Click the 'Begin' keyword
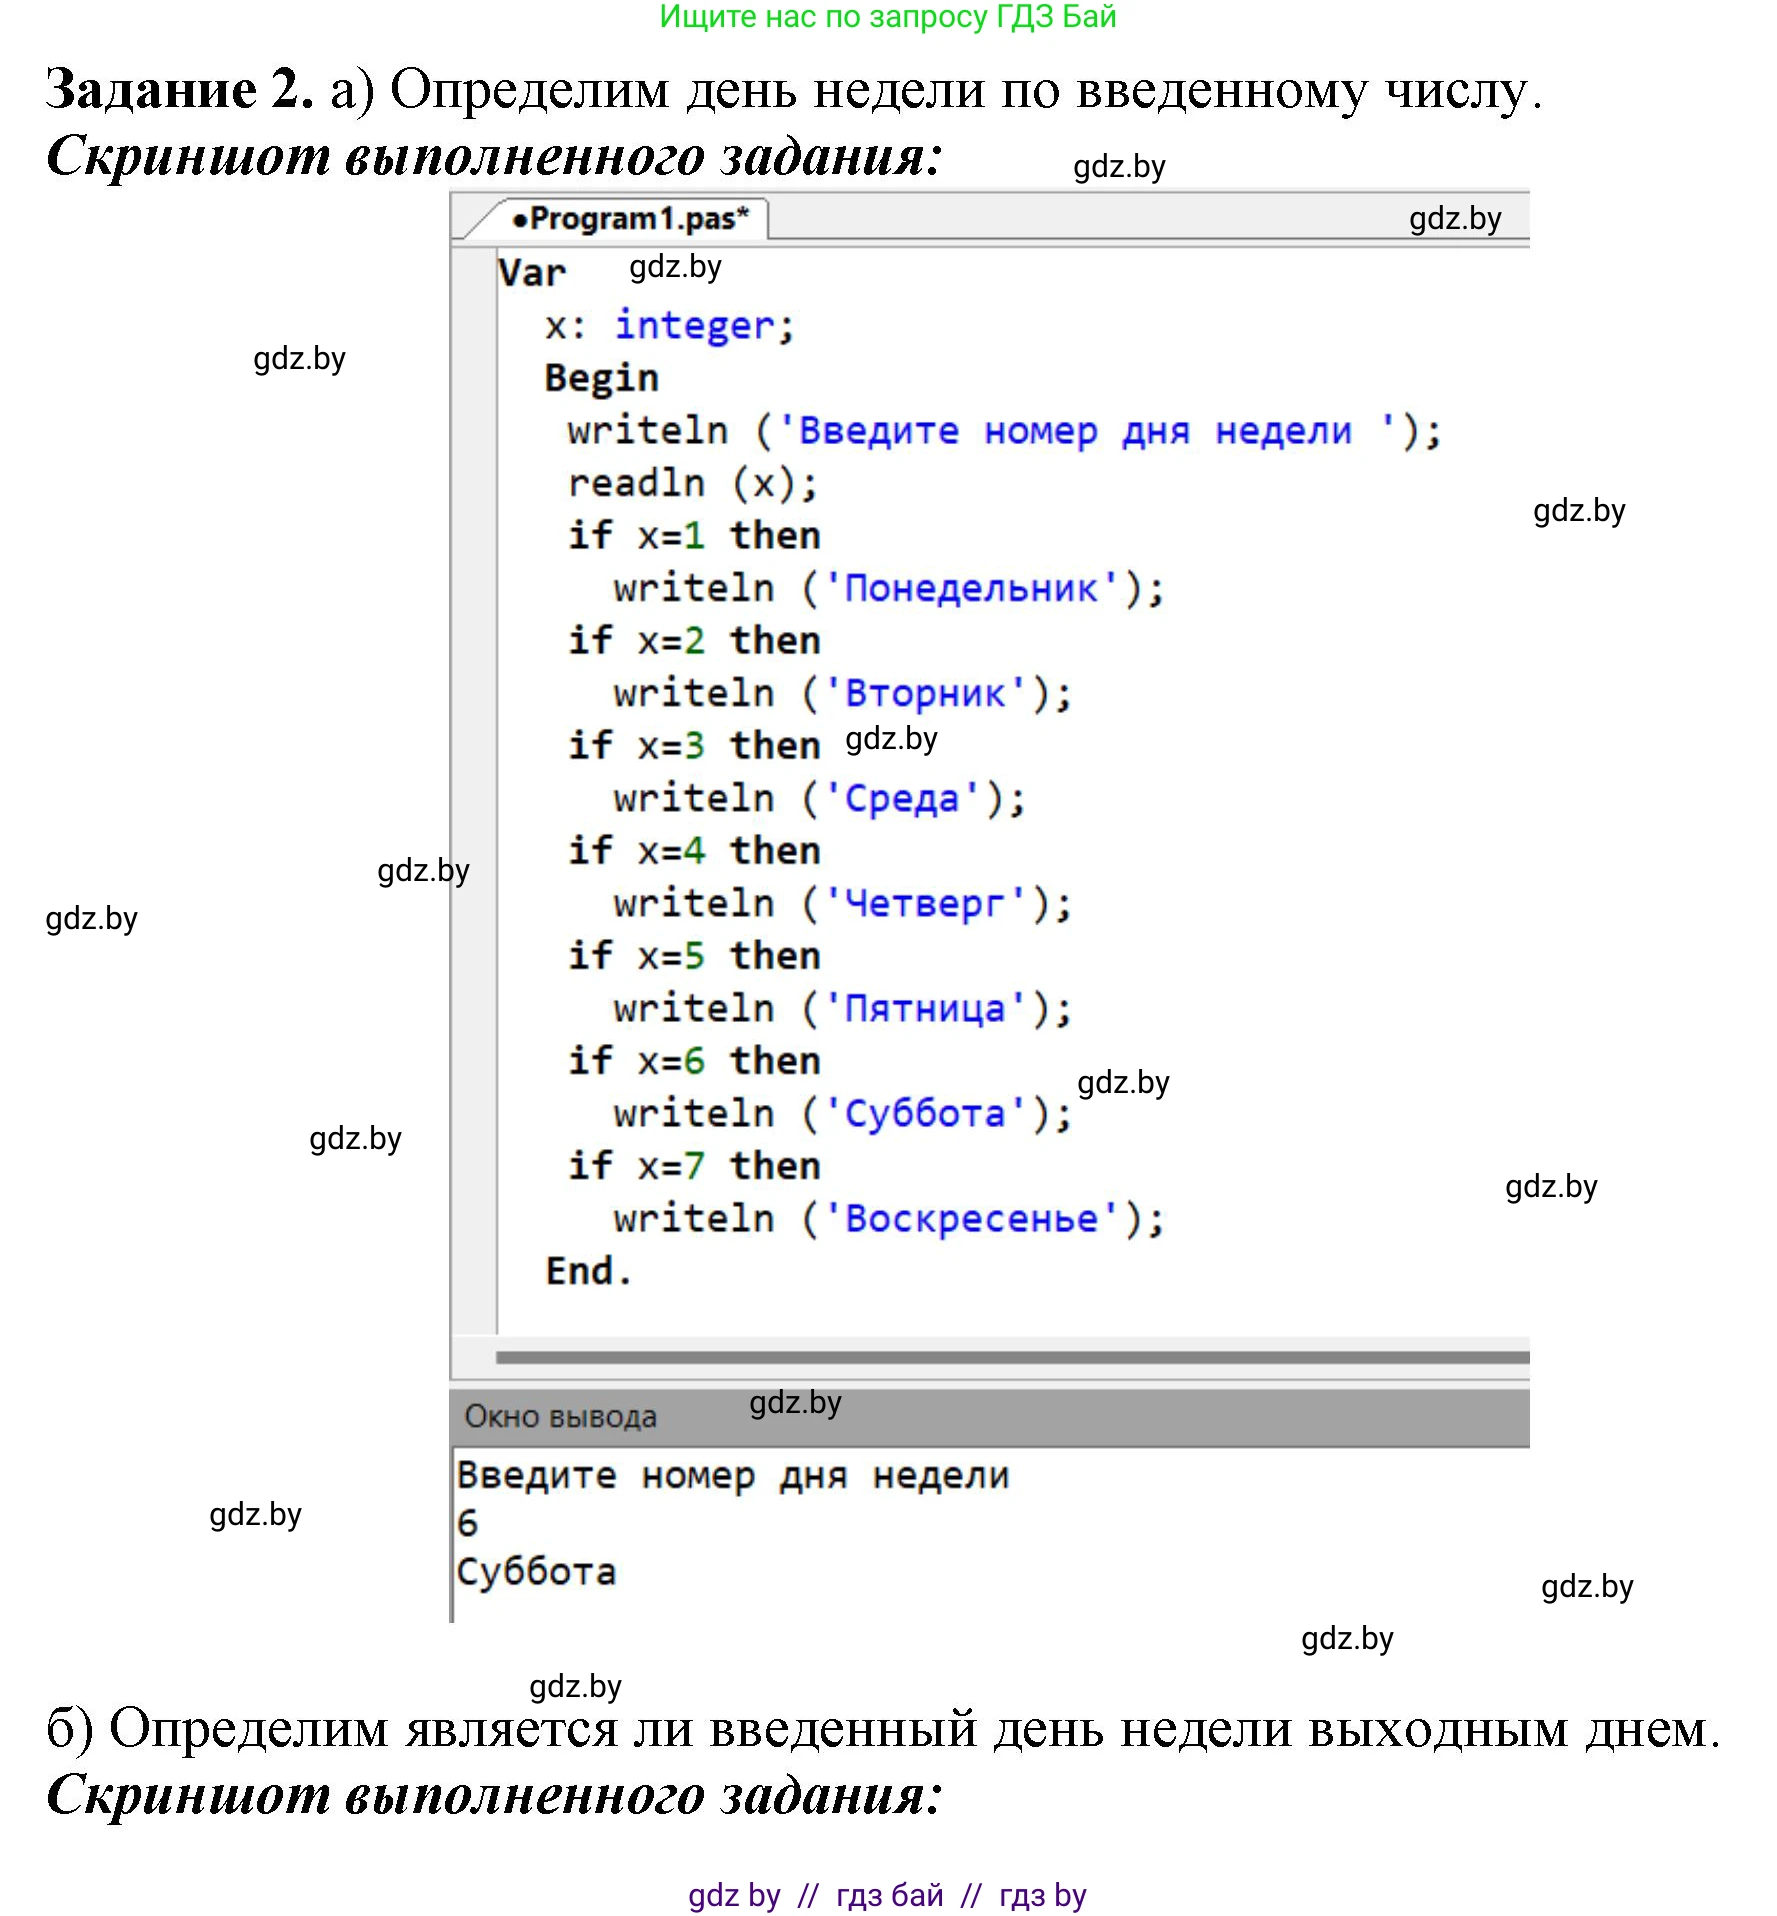The height and width of the screenshot is (1916, 1777). 601,378
